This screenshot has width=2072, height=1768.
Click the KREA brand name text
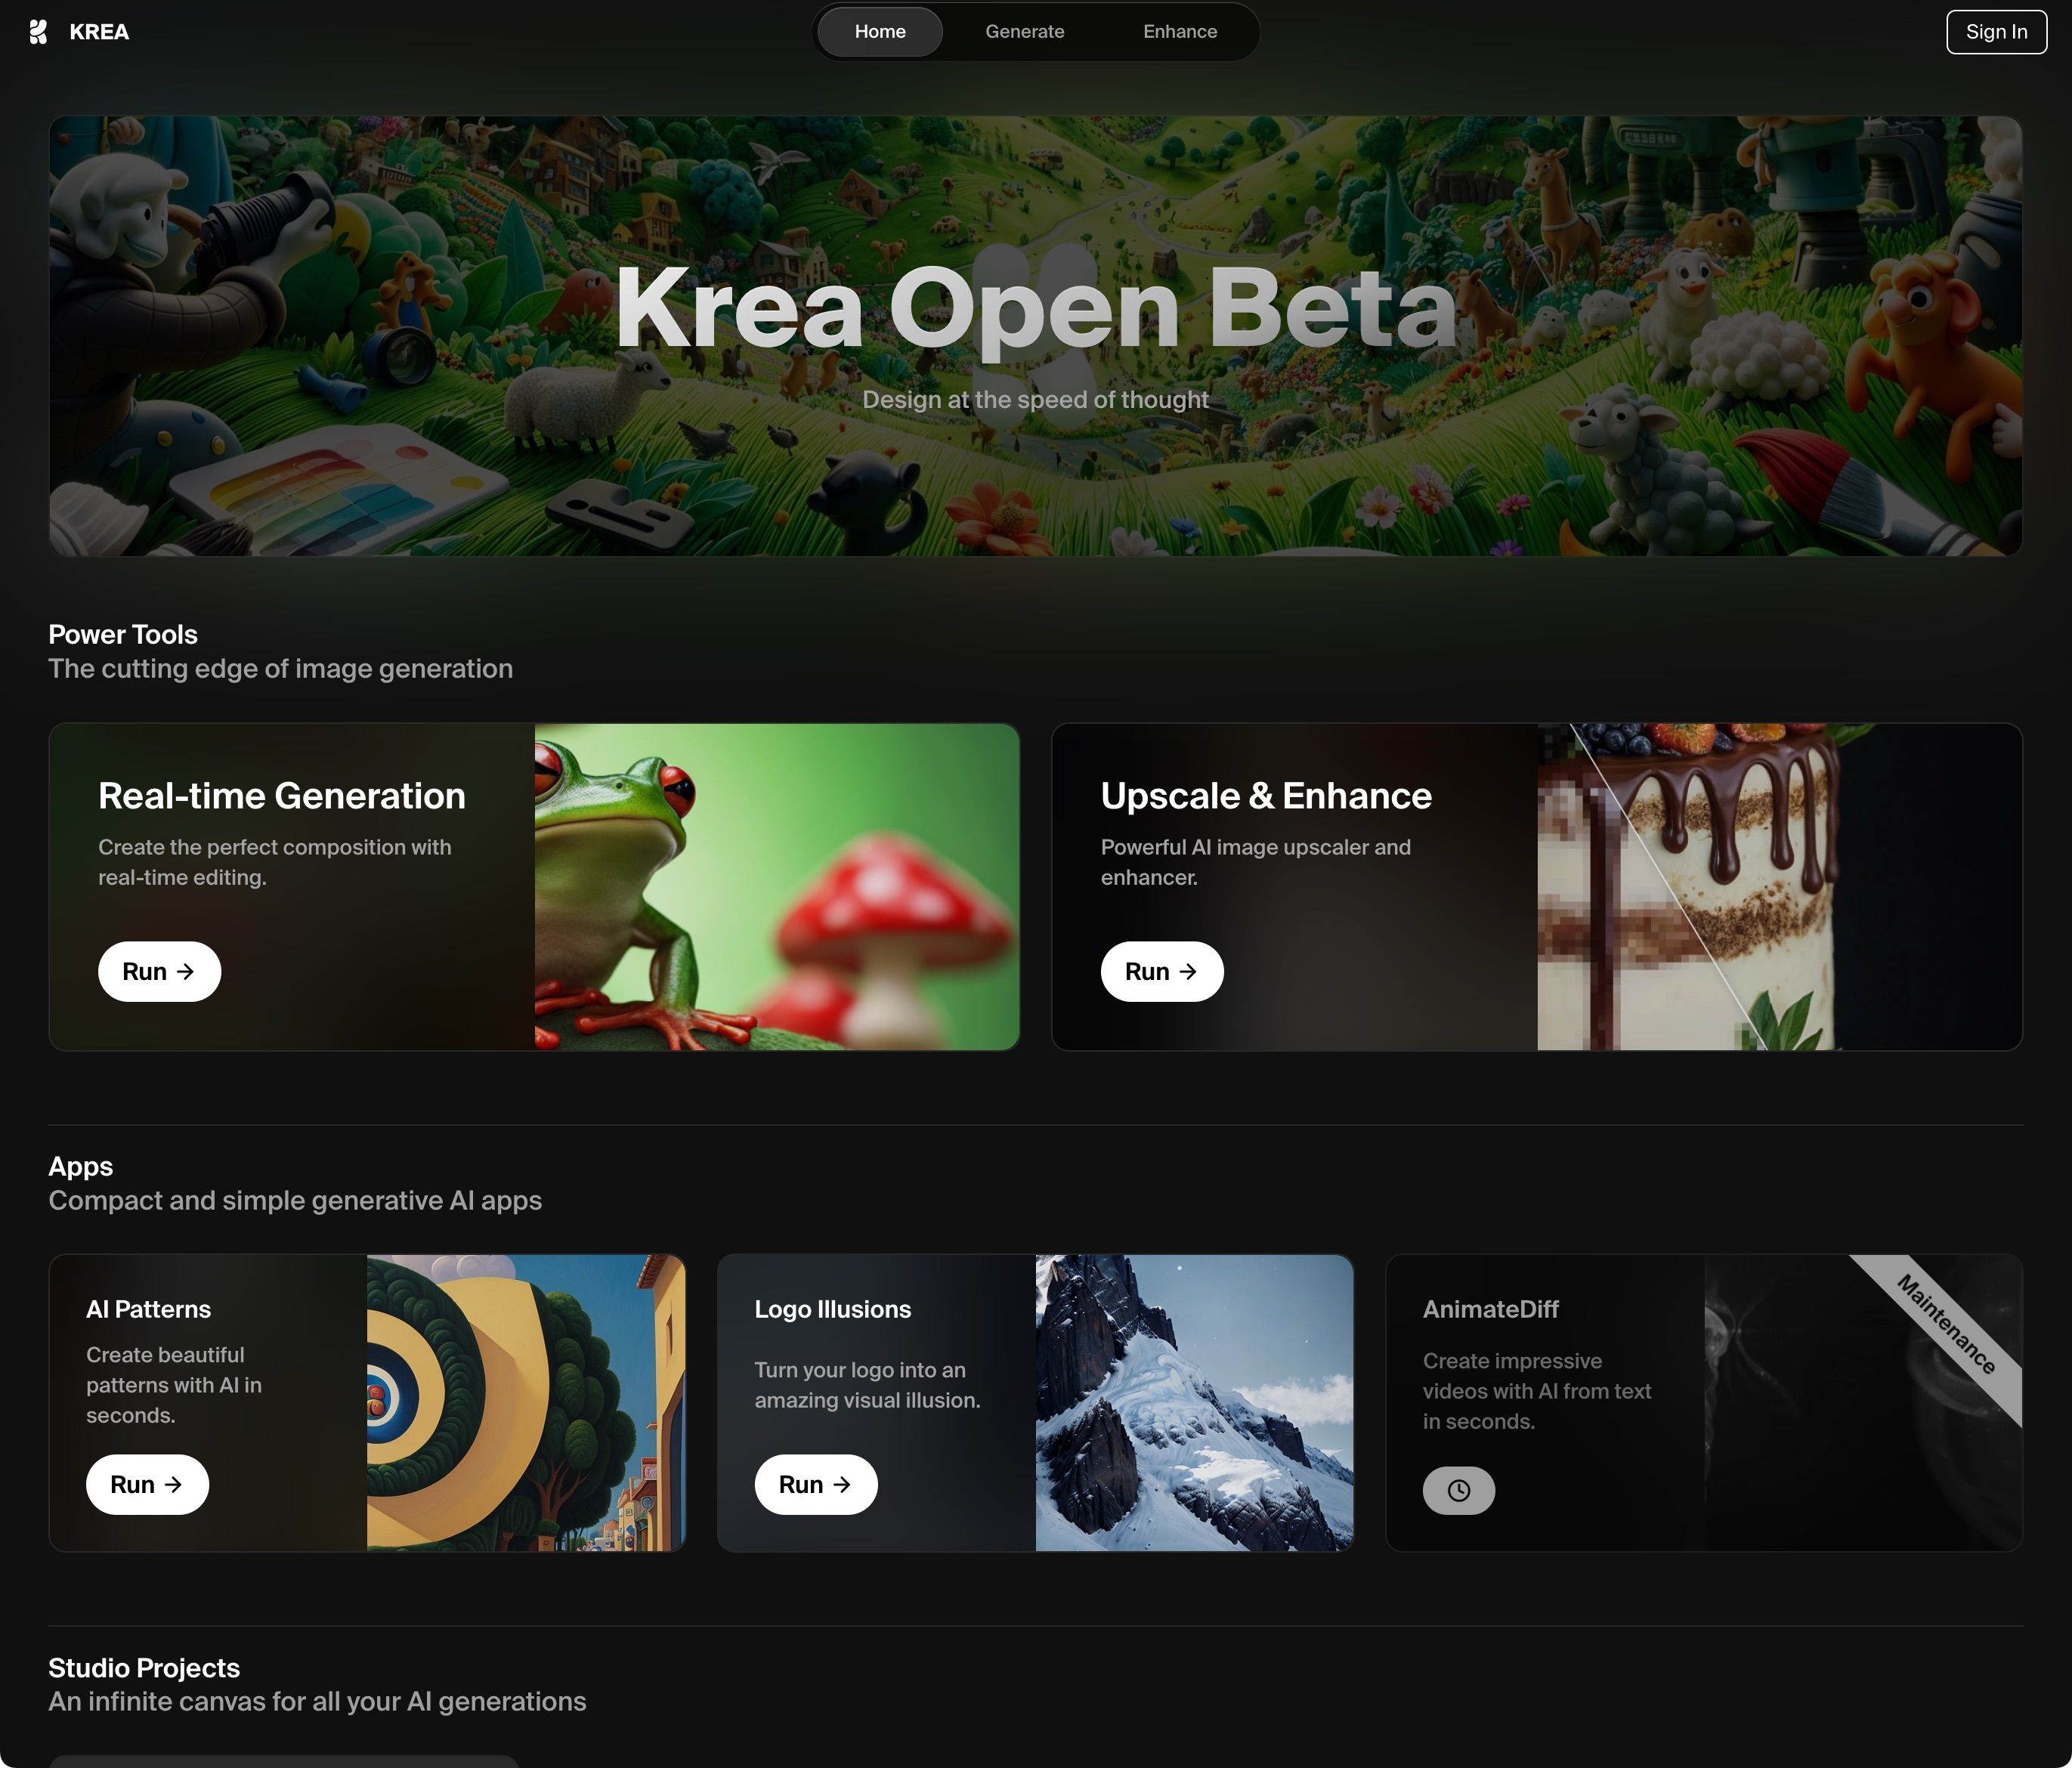point(99,32)
